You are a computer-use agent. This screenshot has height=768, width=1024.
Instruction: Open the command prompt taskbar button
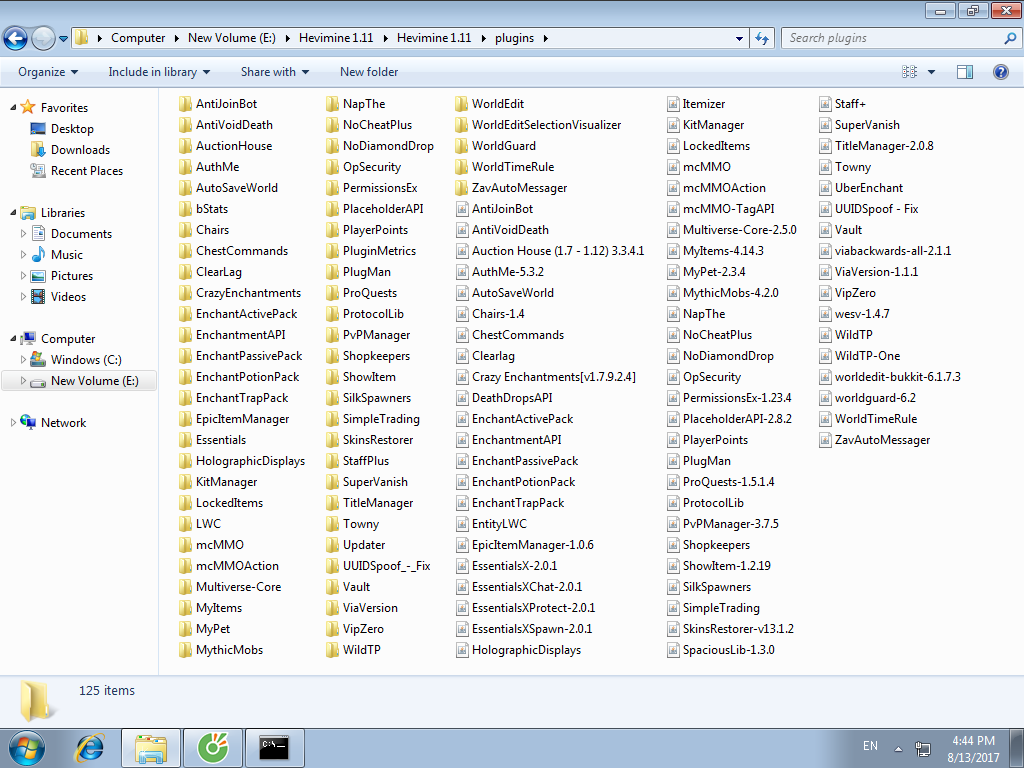(x=274, y=748)
